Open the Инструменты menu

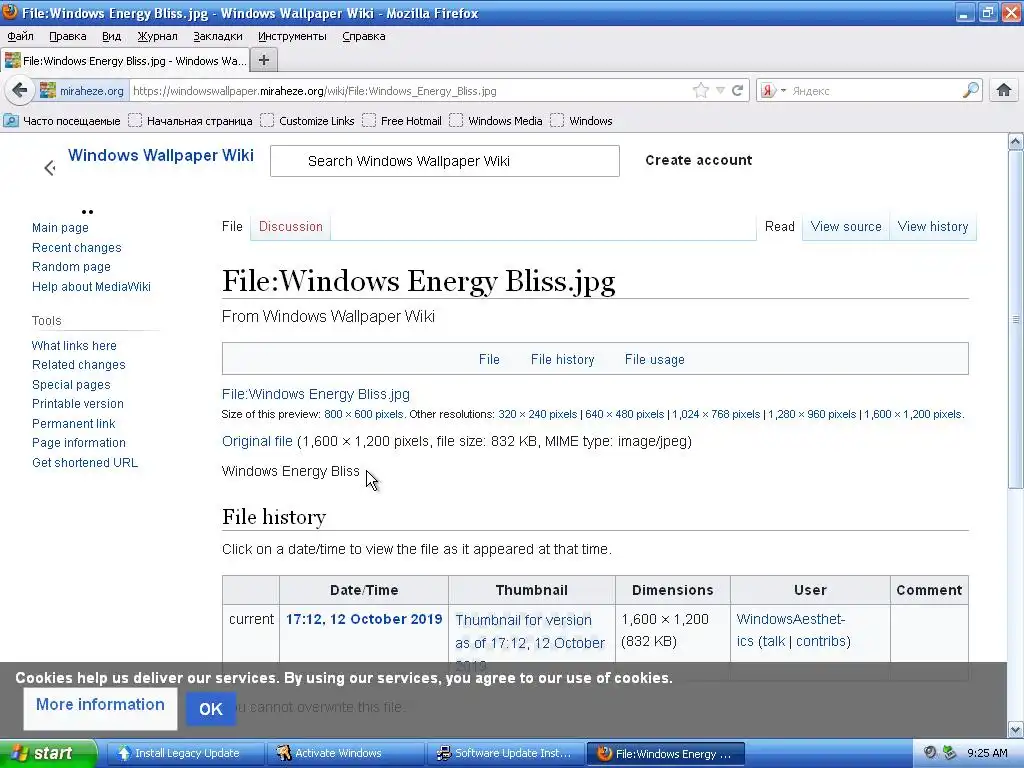(292, 36)
